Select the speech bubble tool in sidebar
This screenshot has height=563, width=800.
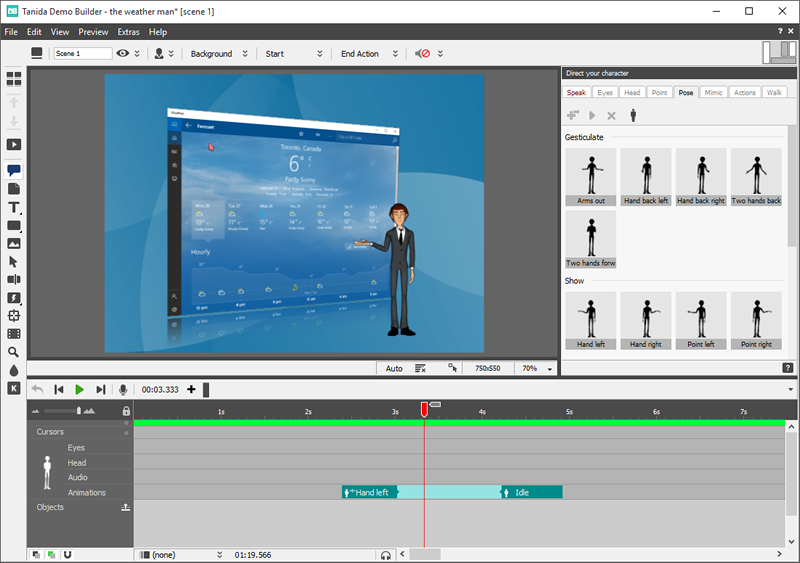(14, 171)
